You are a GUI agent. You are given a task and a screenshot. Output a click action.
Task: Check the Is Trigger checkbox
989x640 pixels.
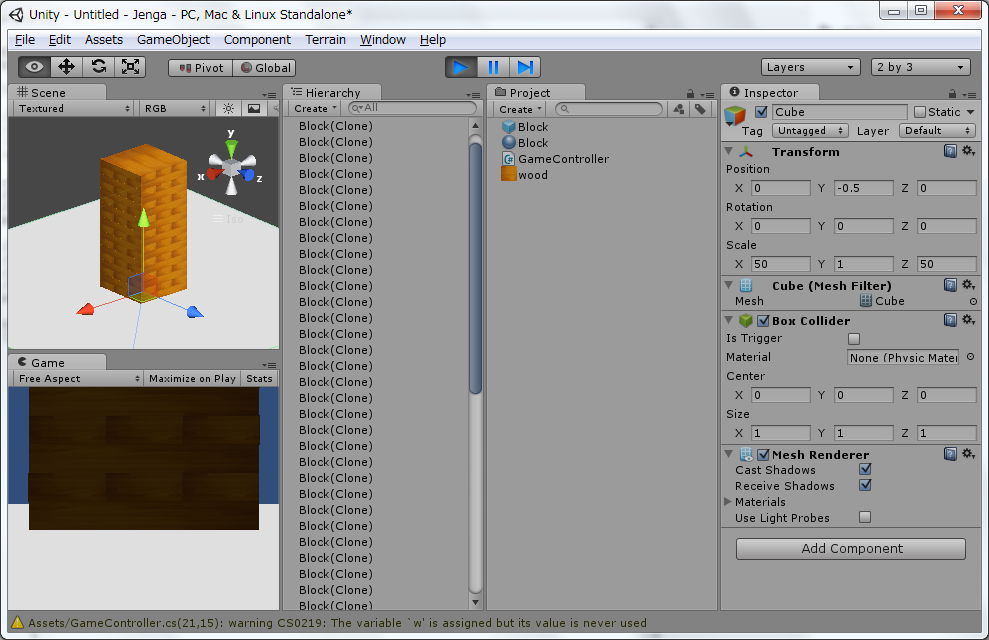coord(854,339)
